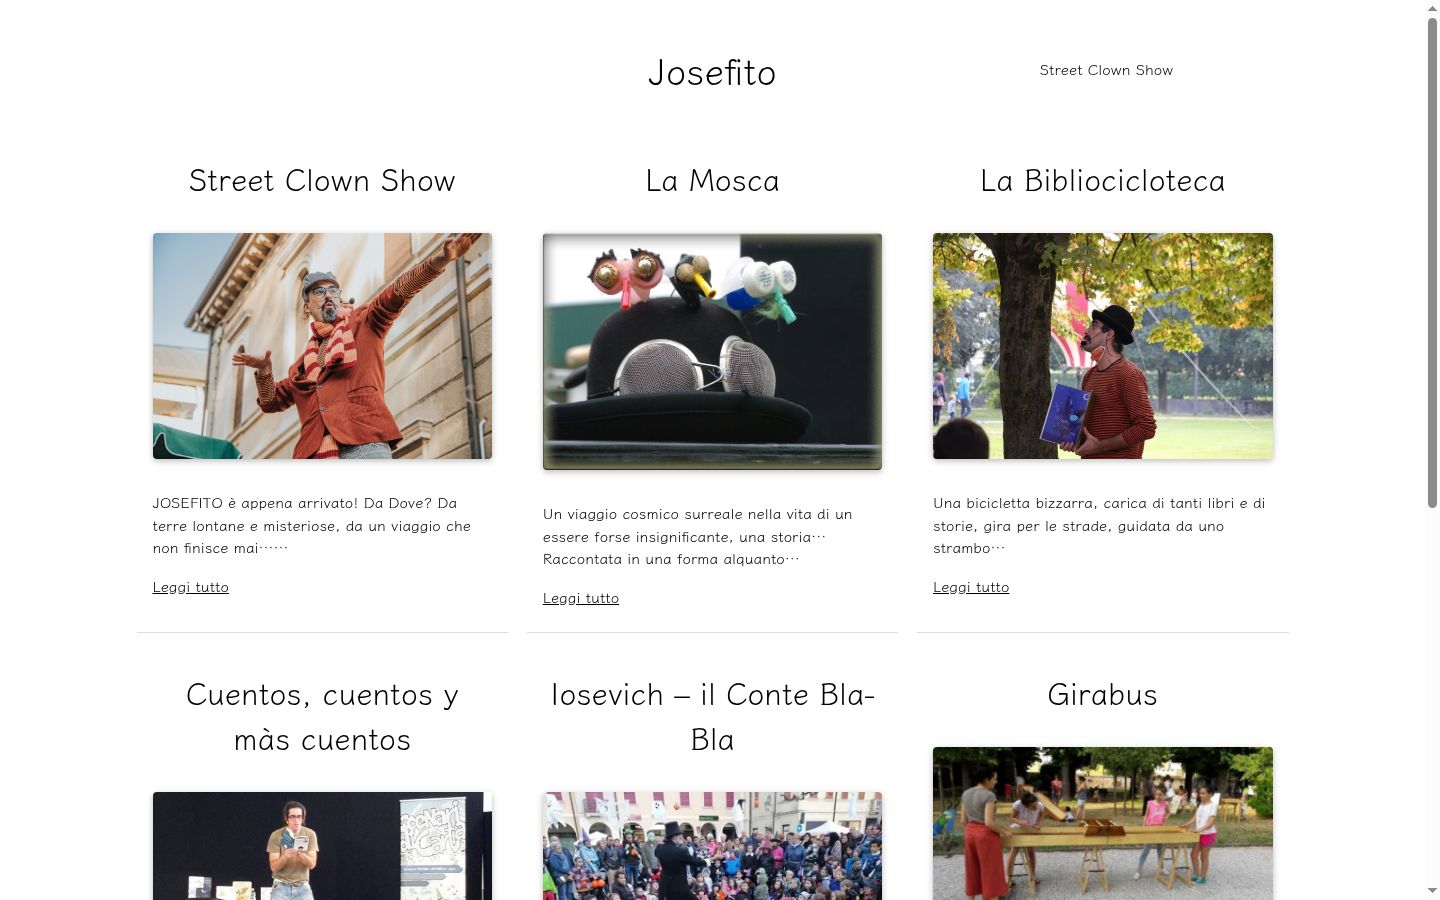View the Cuentos storyteller stage photo
Image resolution: width=1440 pixels, height=900 pixels.
click(x=322, y=846)
